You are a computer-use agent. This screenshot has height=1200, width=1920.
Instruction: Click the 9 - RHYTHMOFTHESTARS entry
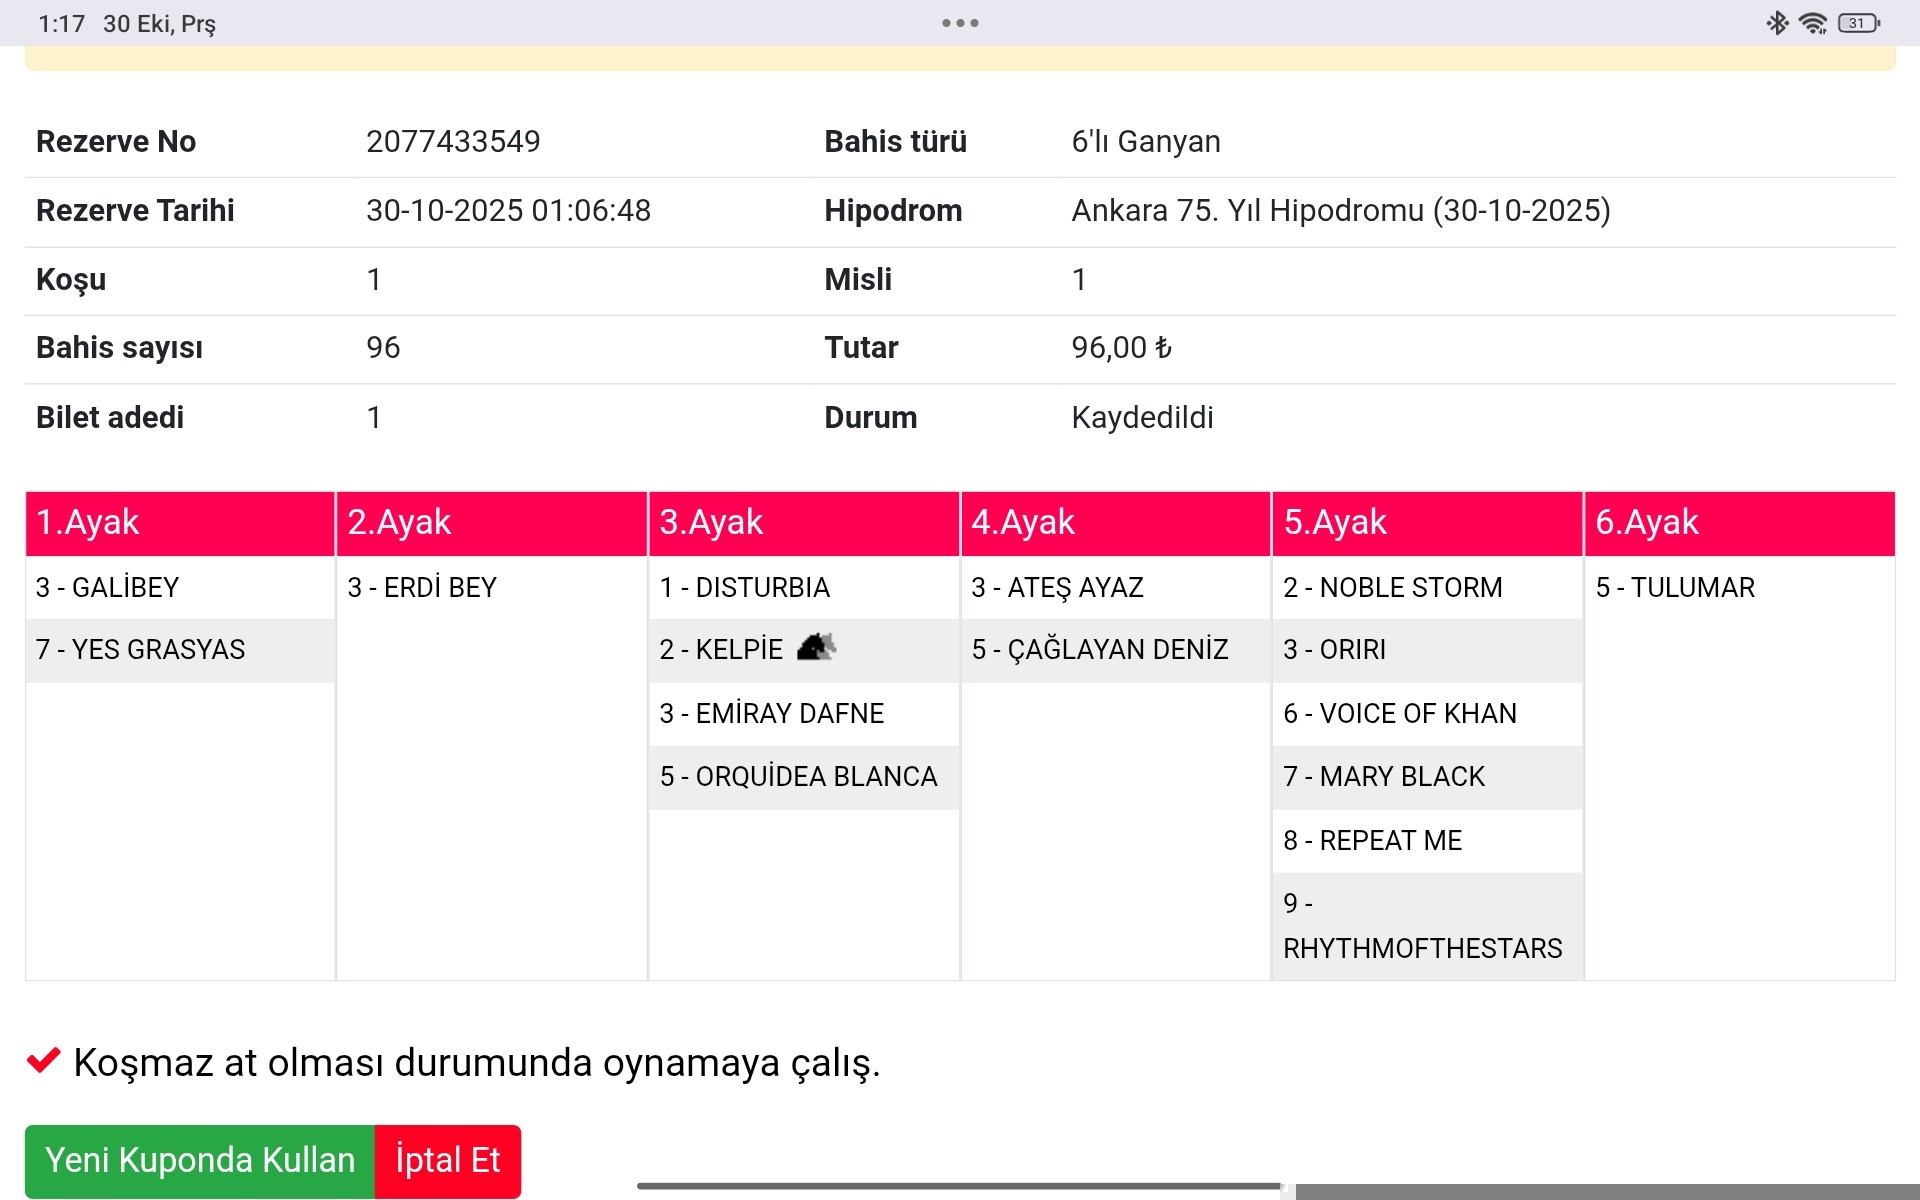point(1421,926)
